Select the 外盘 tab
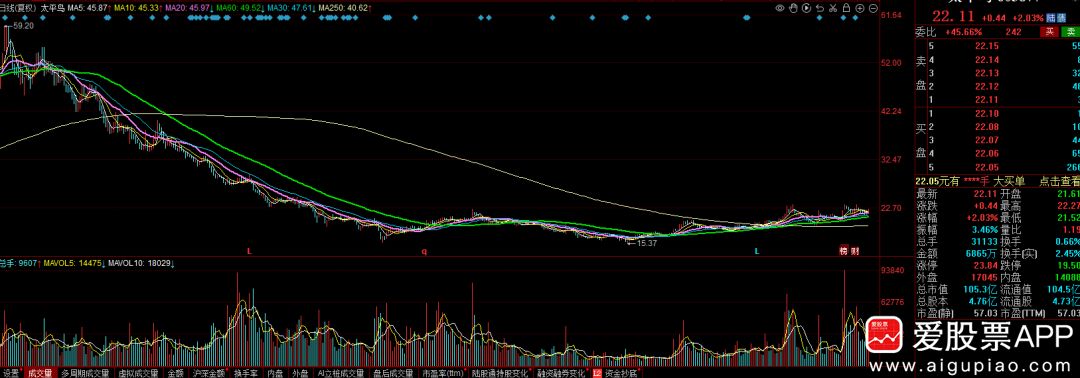 (300, 373)
